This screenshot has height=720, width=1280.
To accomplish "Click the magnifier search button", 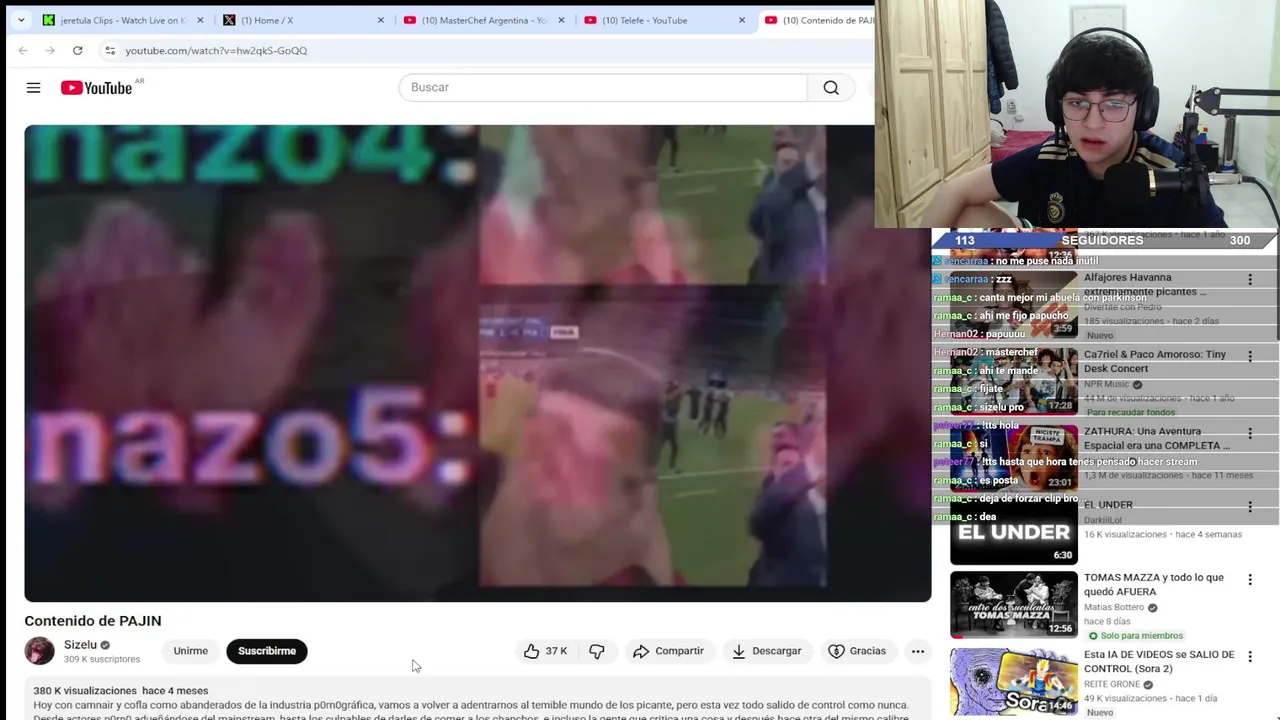I will [831, 88].
